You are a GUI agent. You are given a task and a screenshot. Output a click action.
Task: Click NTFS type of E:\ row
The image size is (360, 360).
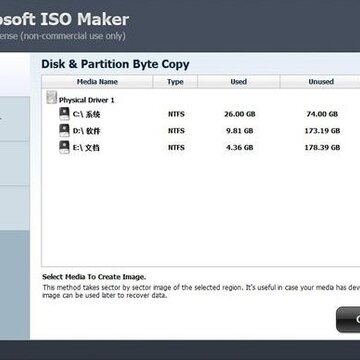[x=176, y=147]
